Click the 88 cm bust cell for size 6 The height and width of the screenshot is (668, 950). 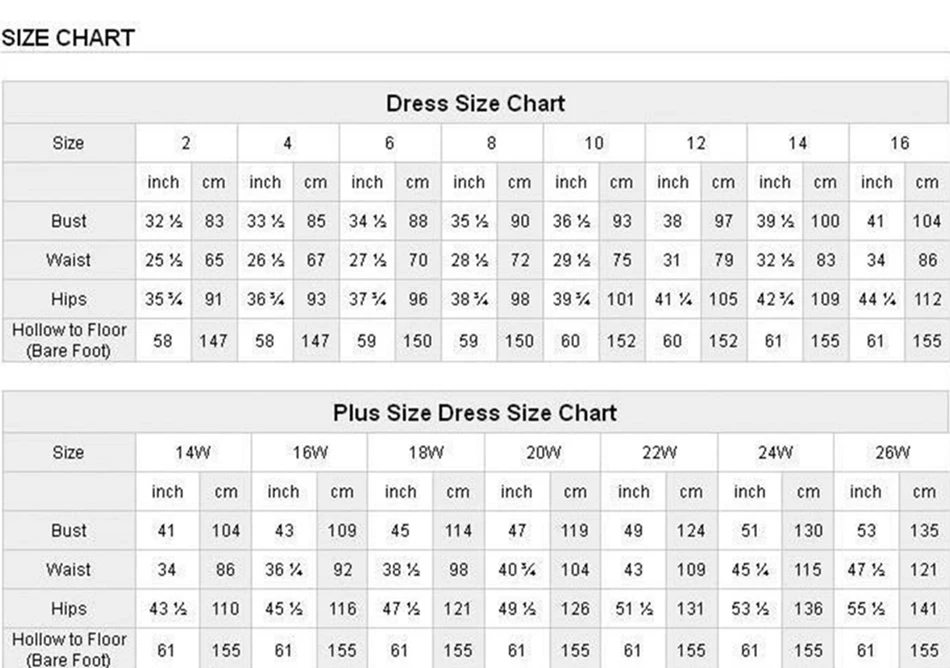tap(417, 221)
